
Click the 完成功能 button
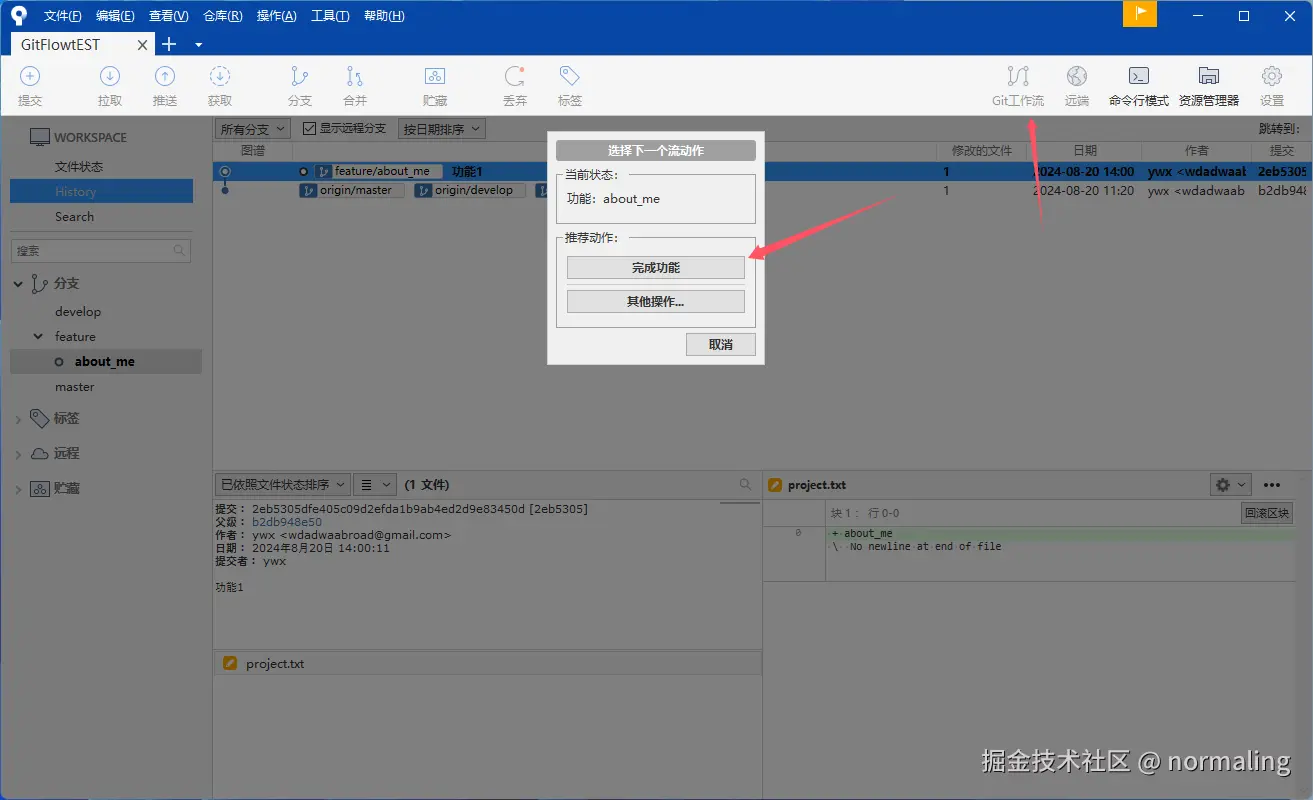pyautogui.click(x=656, y=268)
